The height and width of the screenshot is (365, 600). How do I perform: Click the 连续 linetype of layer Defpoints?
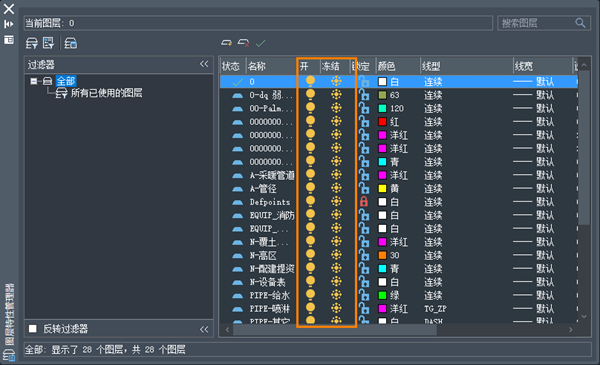(433, 202)
